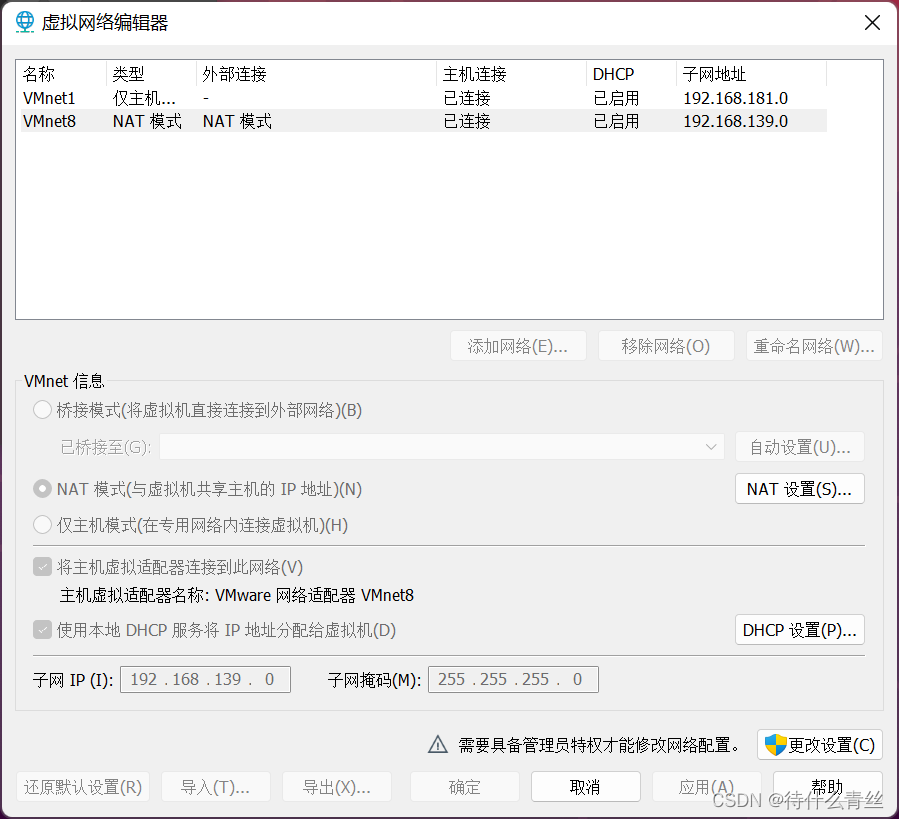Click 仅主机... type cell of VMnet1
This screenshot has width=899, height=819.
144,98
